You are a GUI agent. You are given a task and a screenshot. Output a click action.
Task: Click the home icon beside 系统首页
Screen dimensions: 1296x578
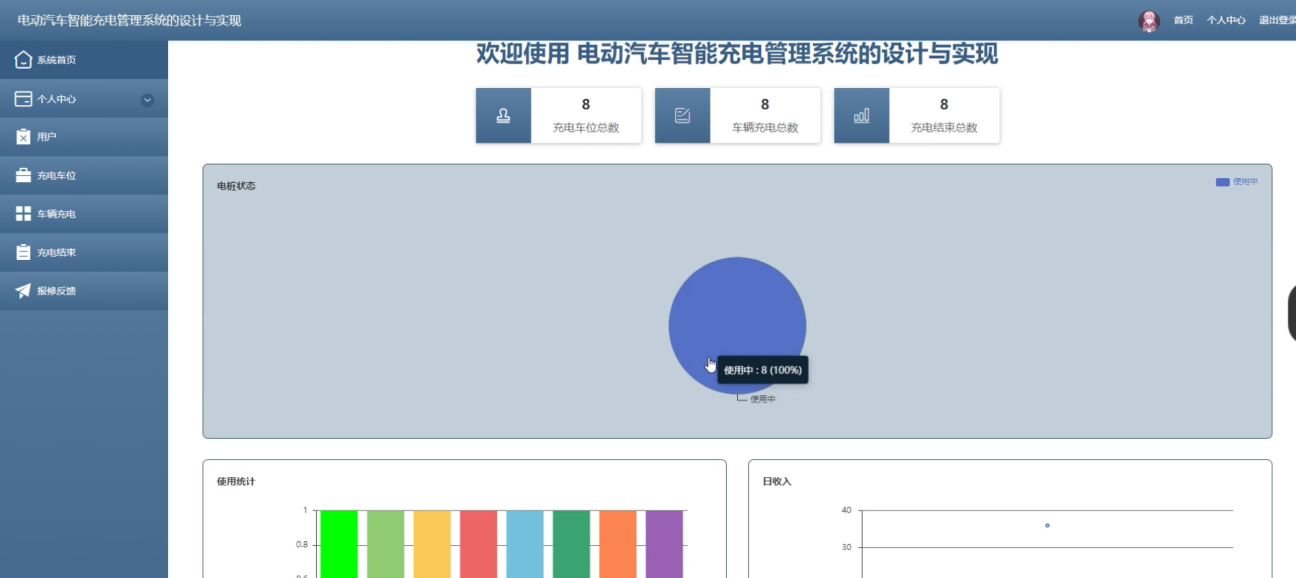tap(23, 60)
